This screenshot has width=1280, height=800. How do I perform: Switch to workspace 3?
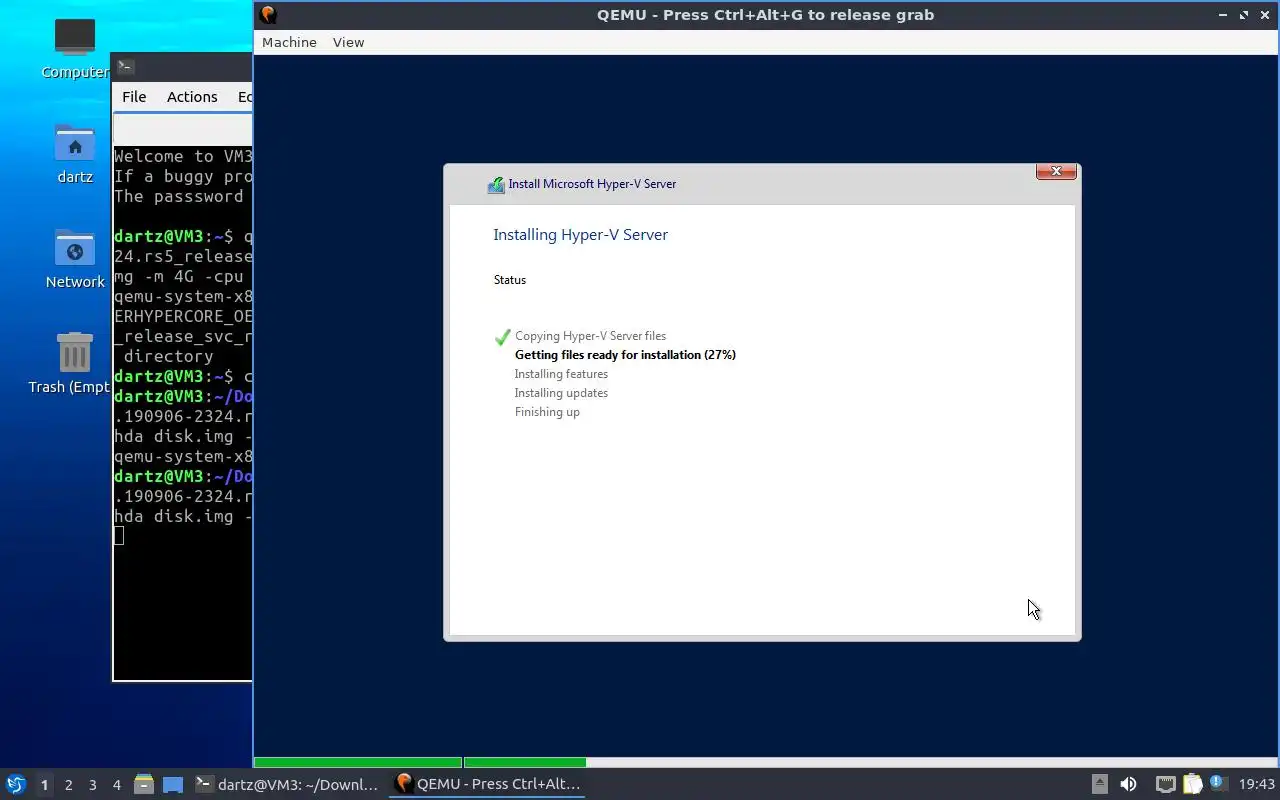point(92,785)
